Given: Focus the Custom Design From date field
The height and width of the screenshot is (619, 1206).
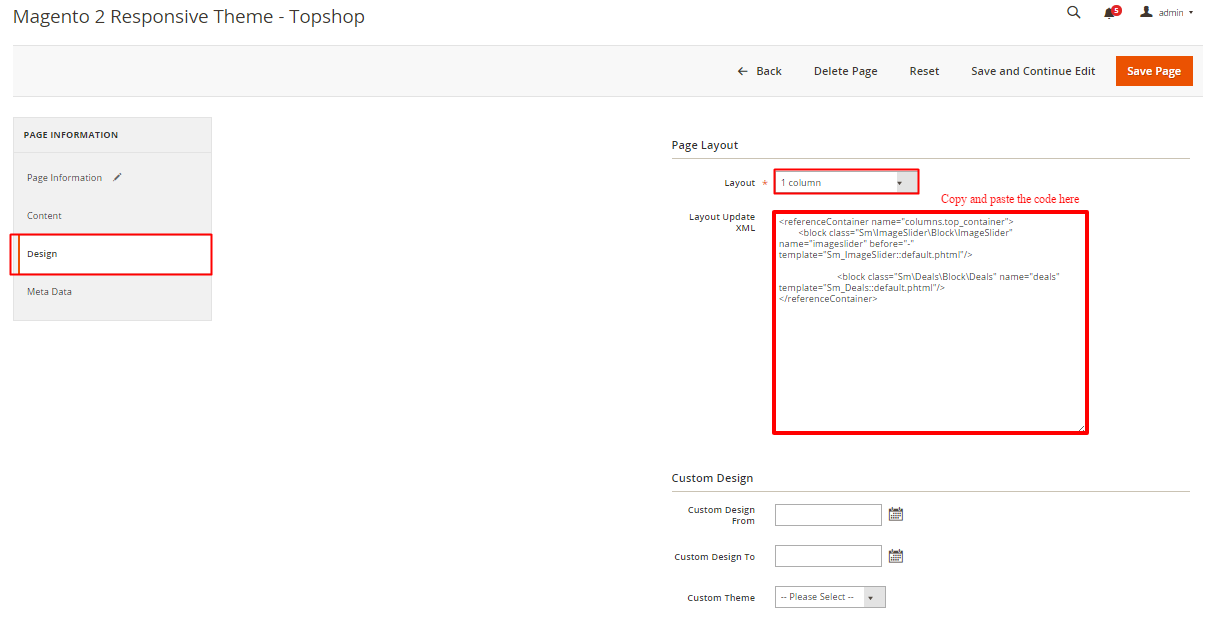Looking at the screenshot, I should (x=828, y=515).
